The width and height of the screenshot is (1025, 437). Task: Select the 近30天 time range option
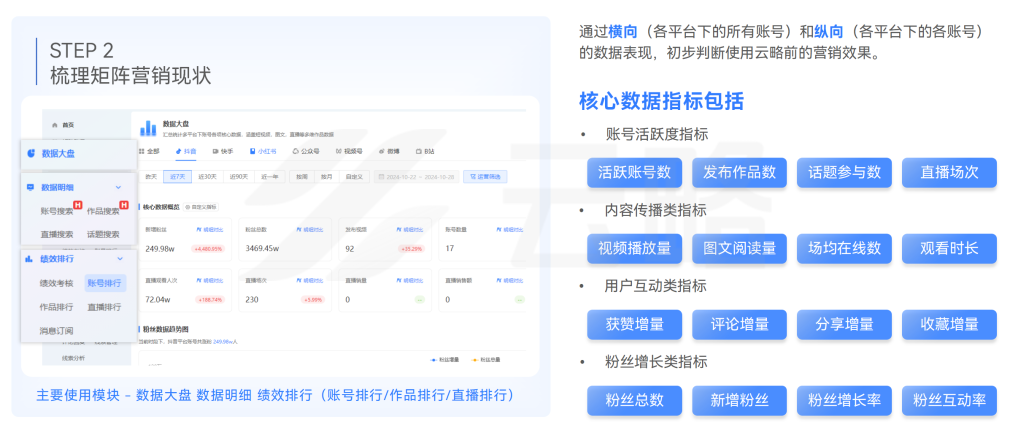[x=208, y=177]
